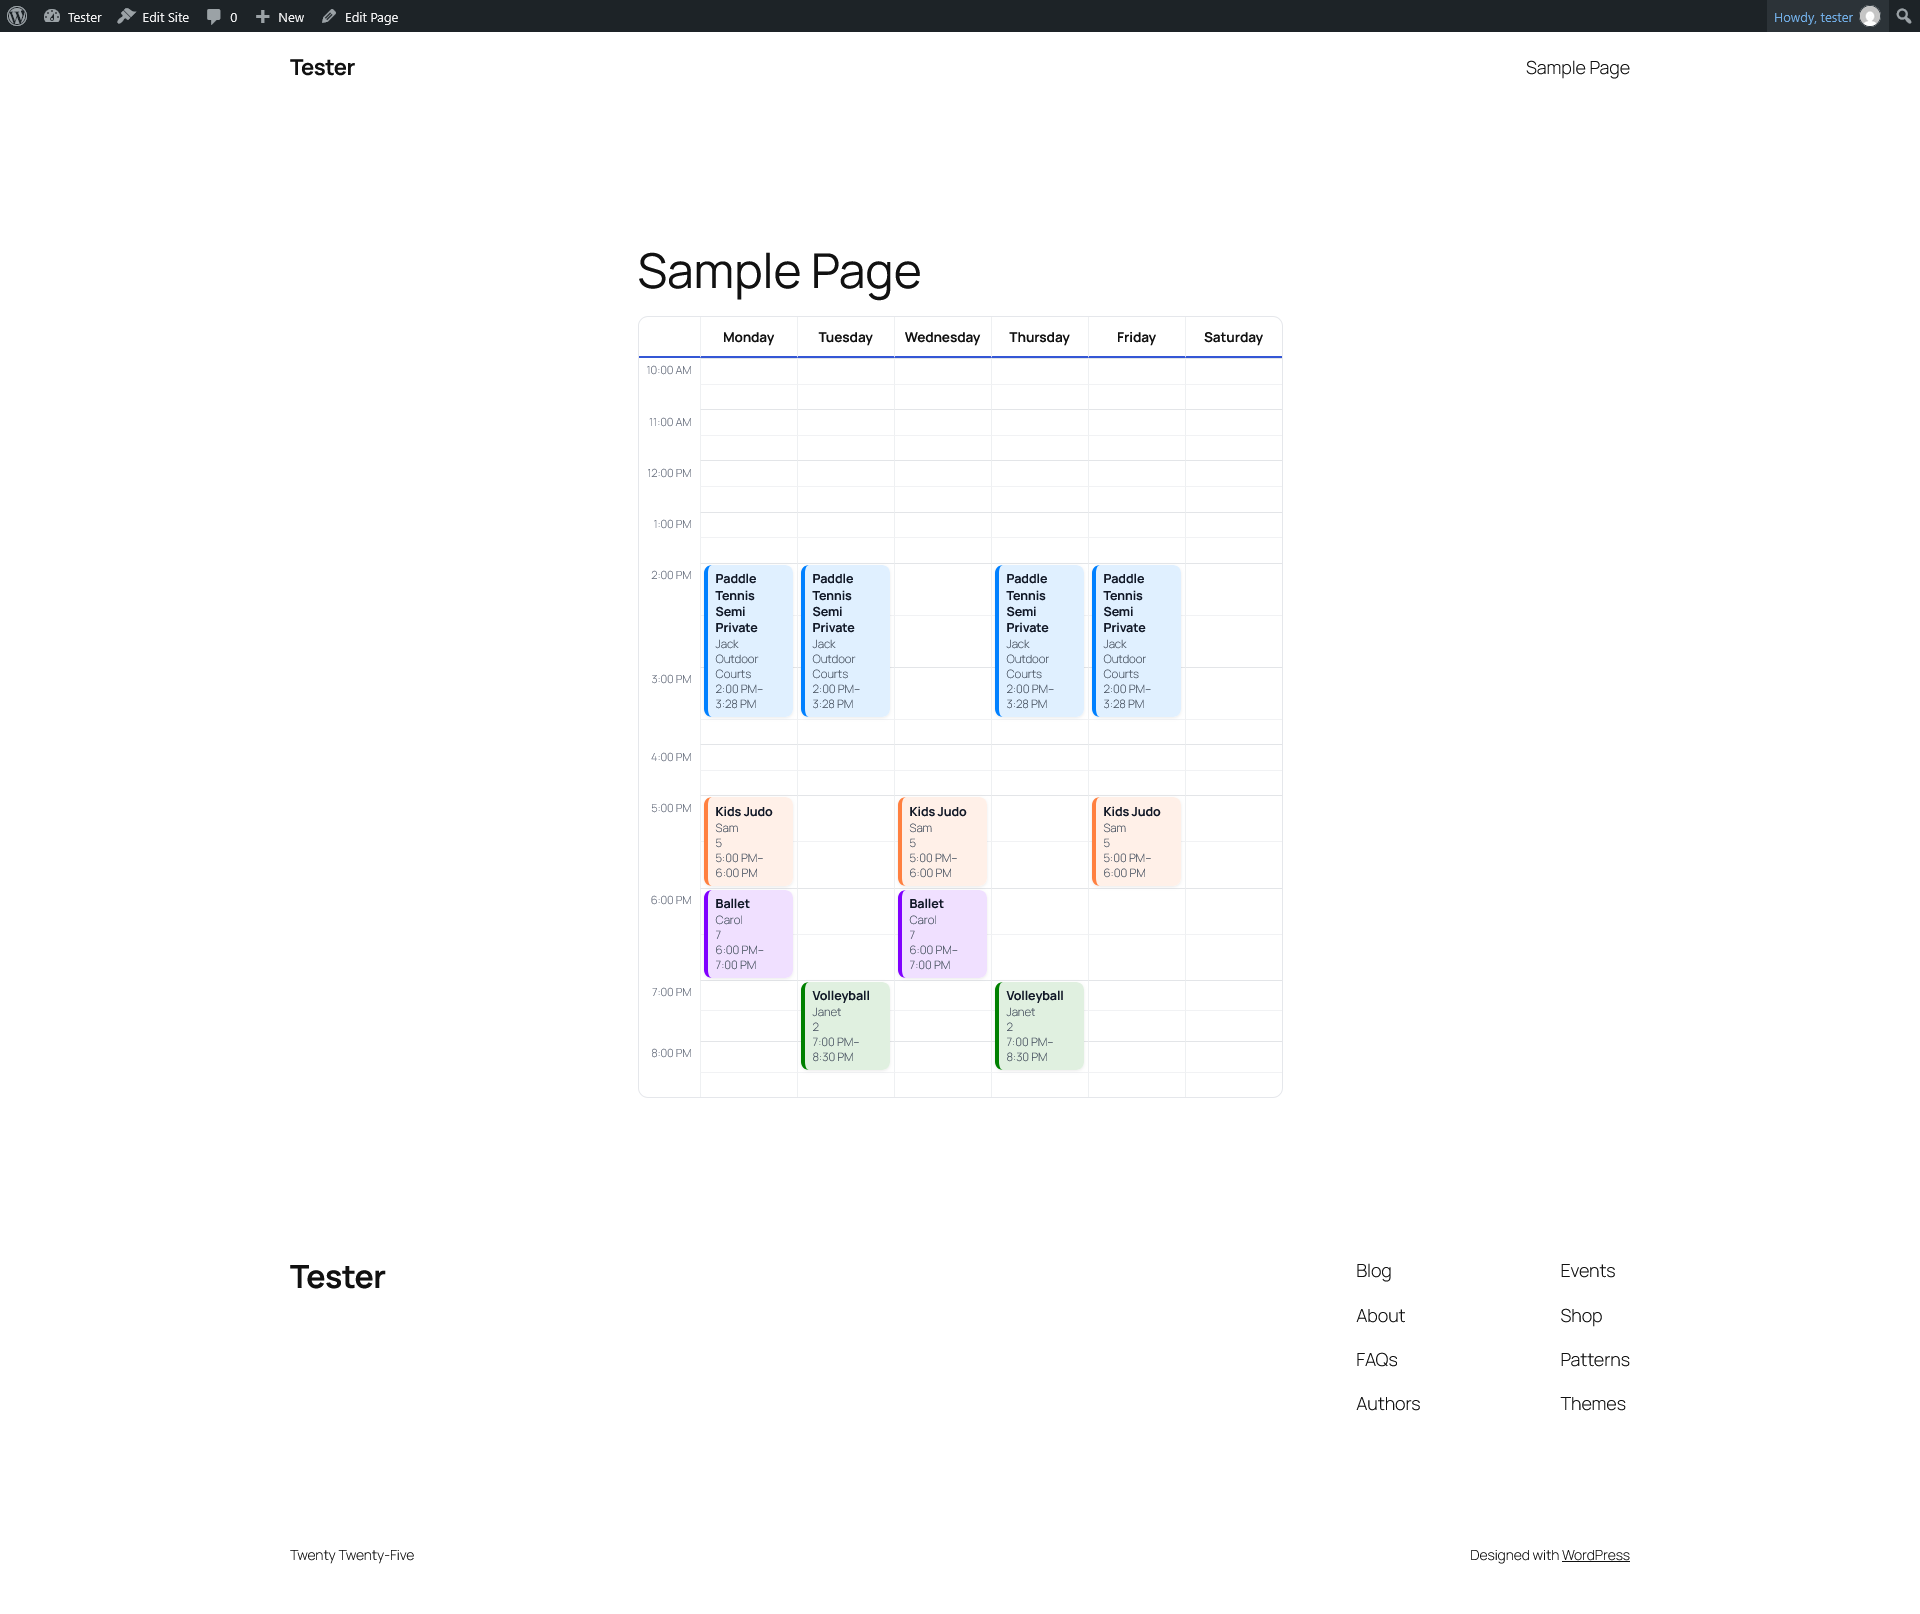The image size is (1920, 1614).
Task: Select the Saturday column header
Action: click(x=1233, y=337)
